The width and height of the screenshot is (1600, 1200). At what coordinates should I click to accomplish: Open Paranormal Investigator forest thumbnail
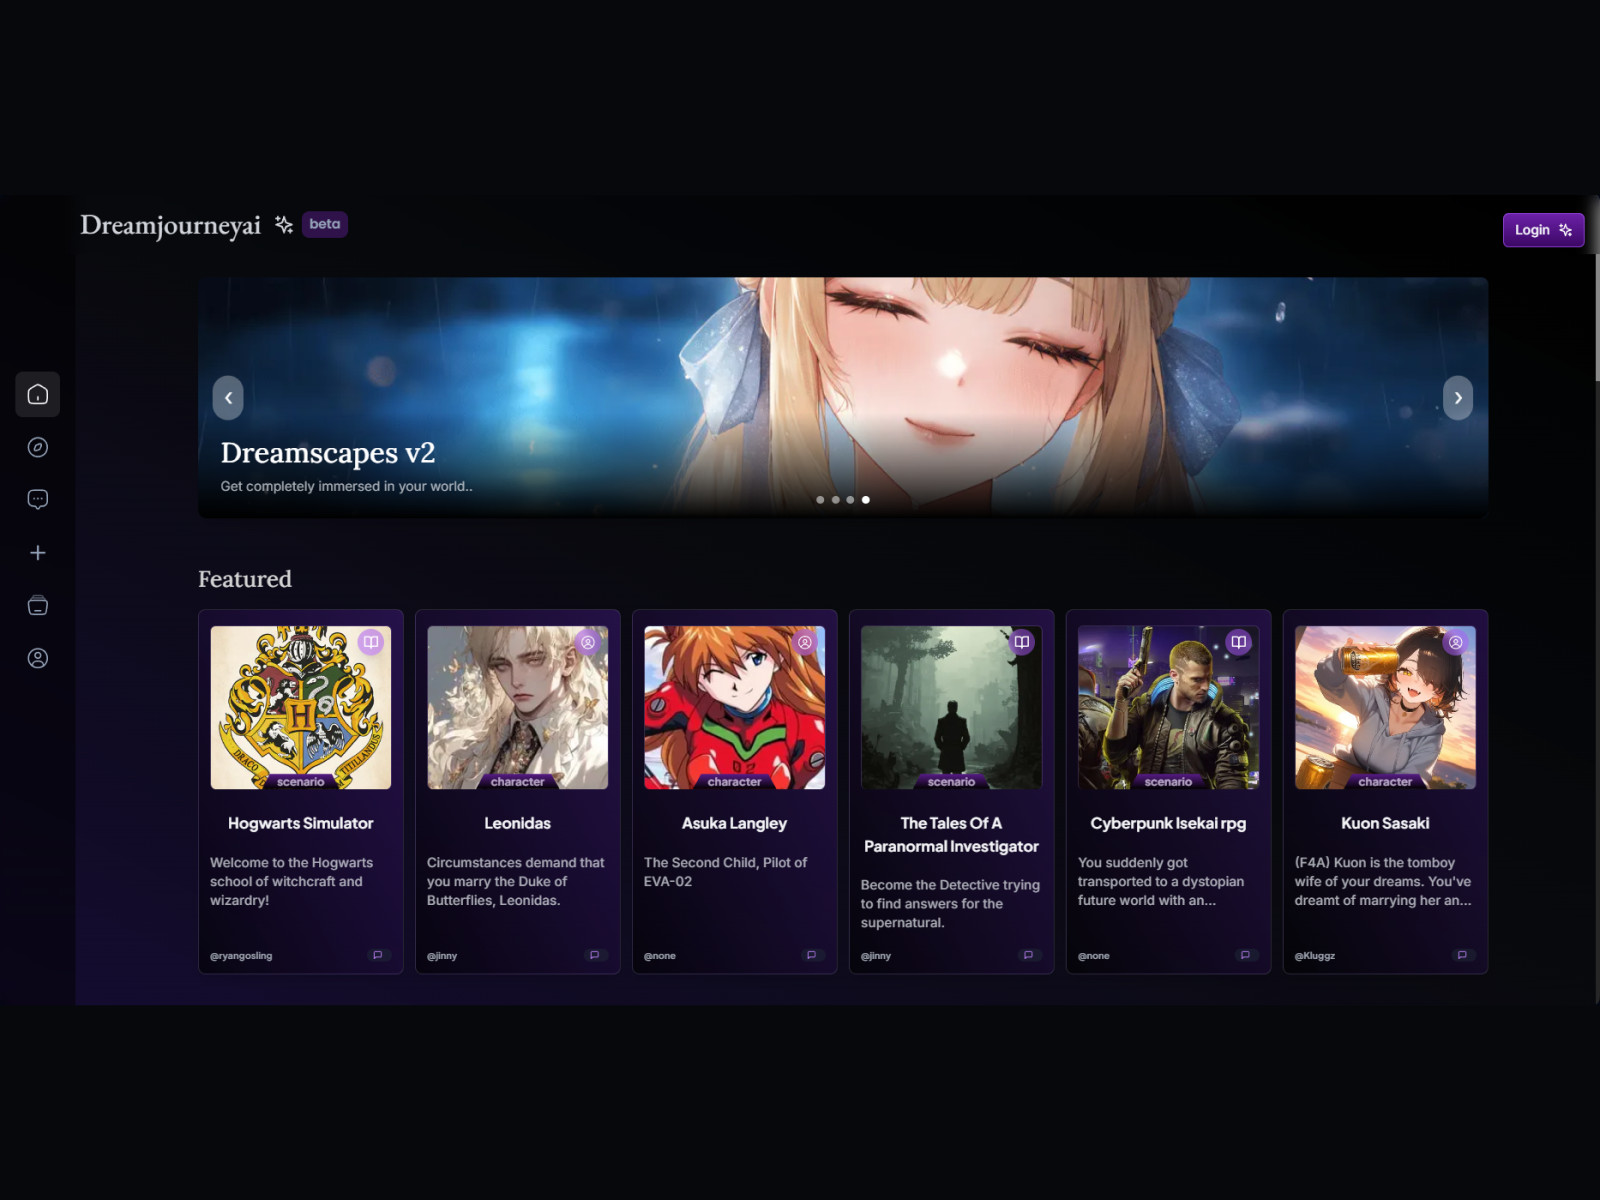pos(952,707)
